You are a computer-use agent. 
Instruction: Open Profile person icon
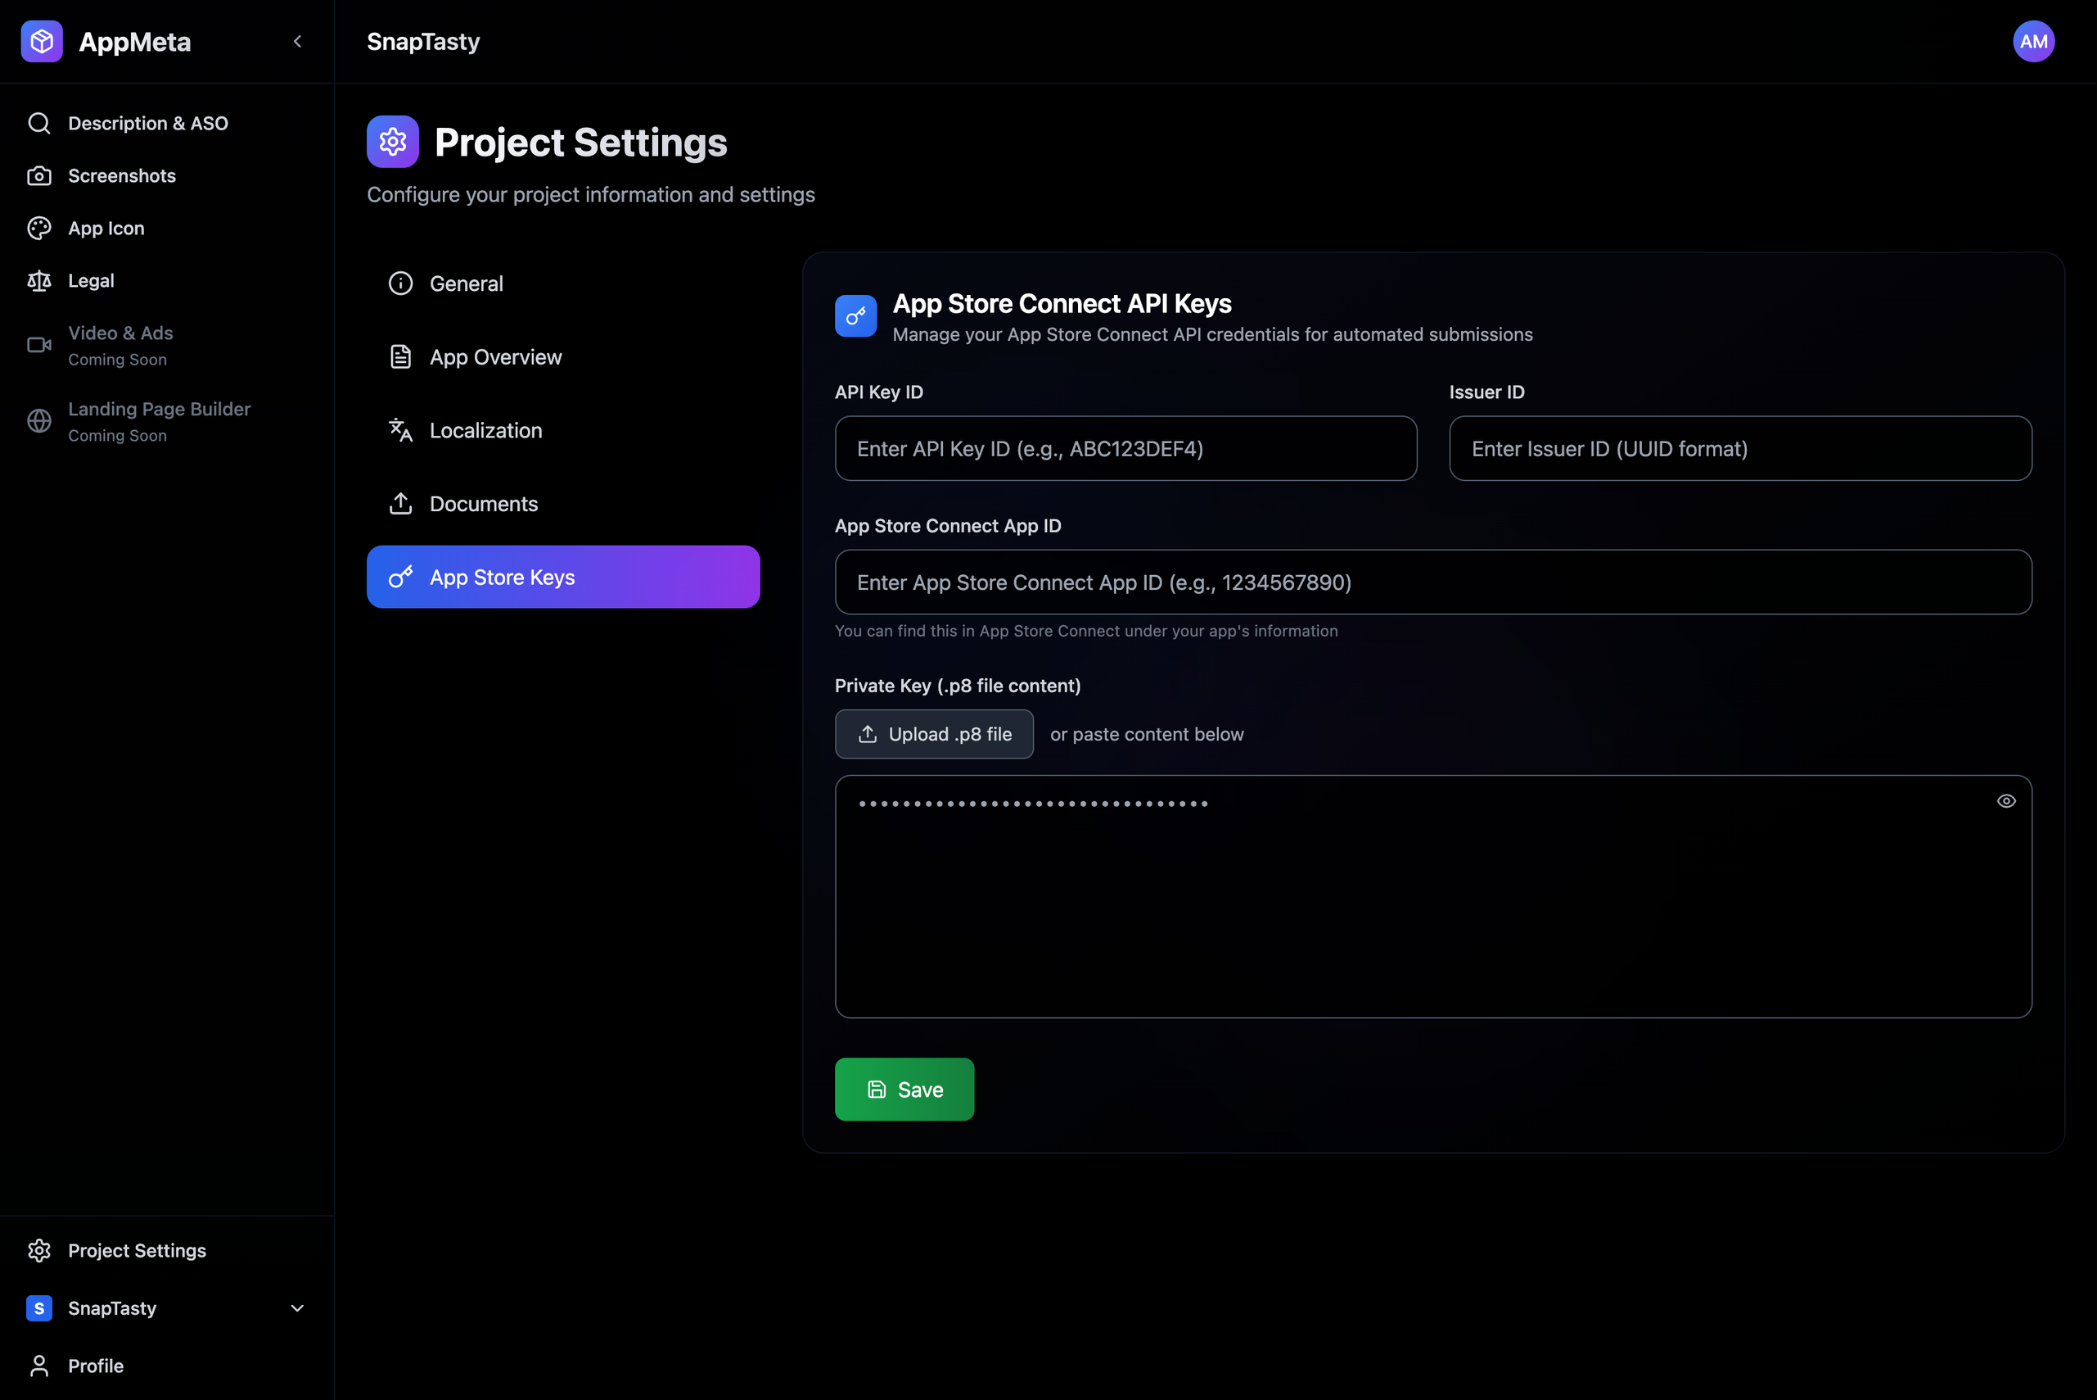(39, 1366)
